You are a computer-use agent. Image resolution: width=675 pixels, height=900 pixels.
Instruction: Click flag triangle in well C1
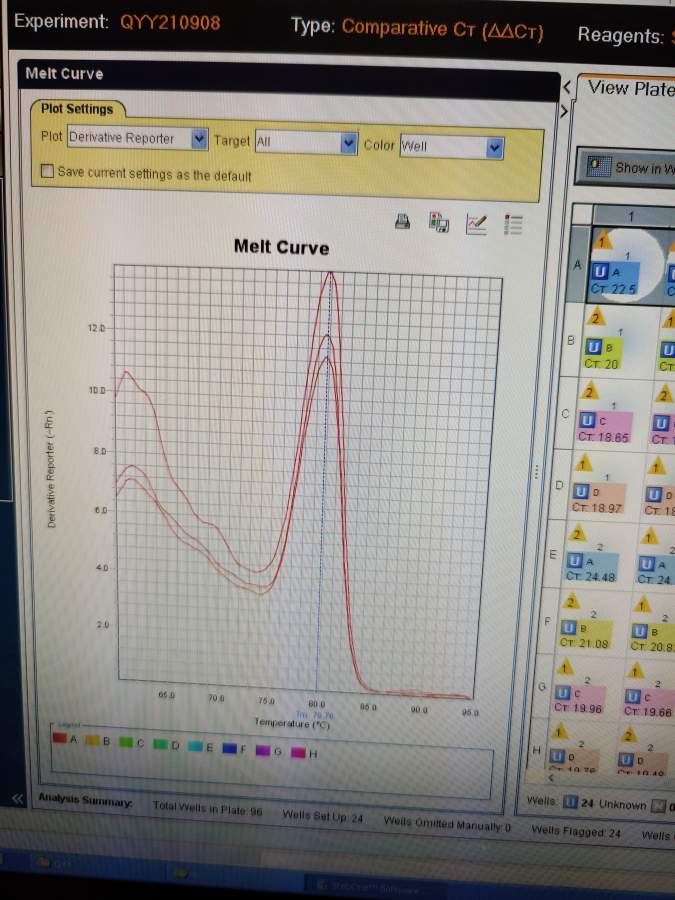pyautogui.click(x=589, y=393)
